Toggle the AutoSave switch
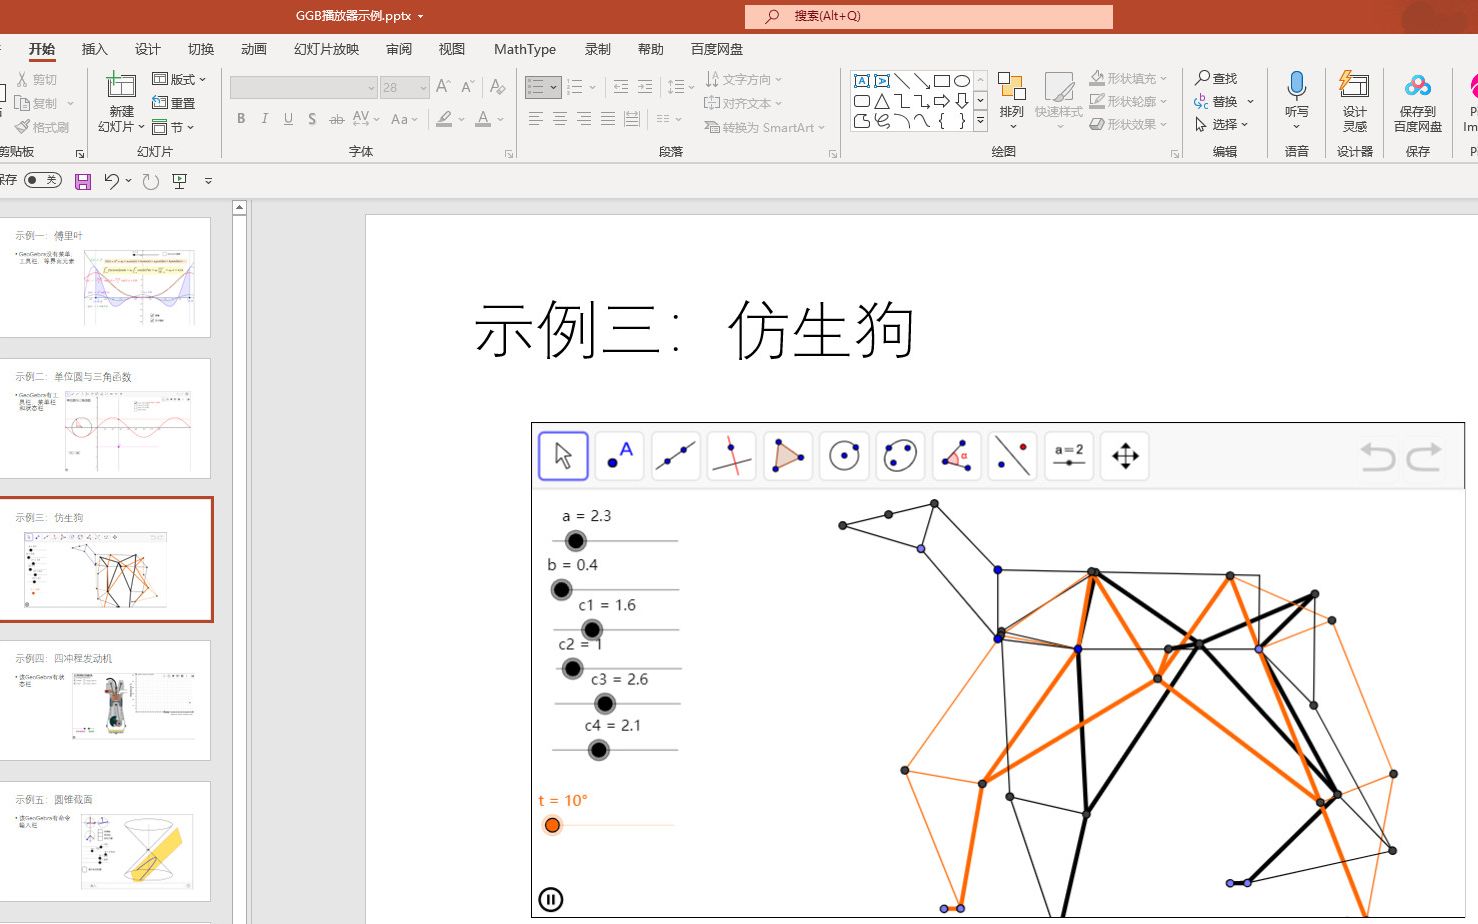1478x924 pixels. tap(43, 180)
